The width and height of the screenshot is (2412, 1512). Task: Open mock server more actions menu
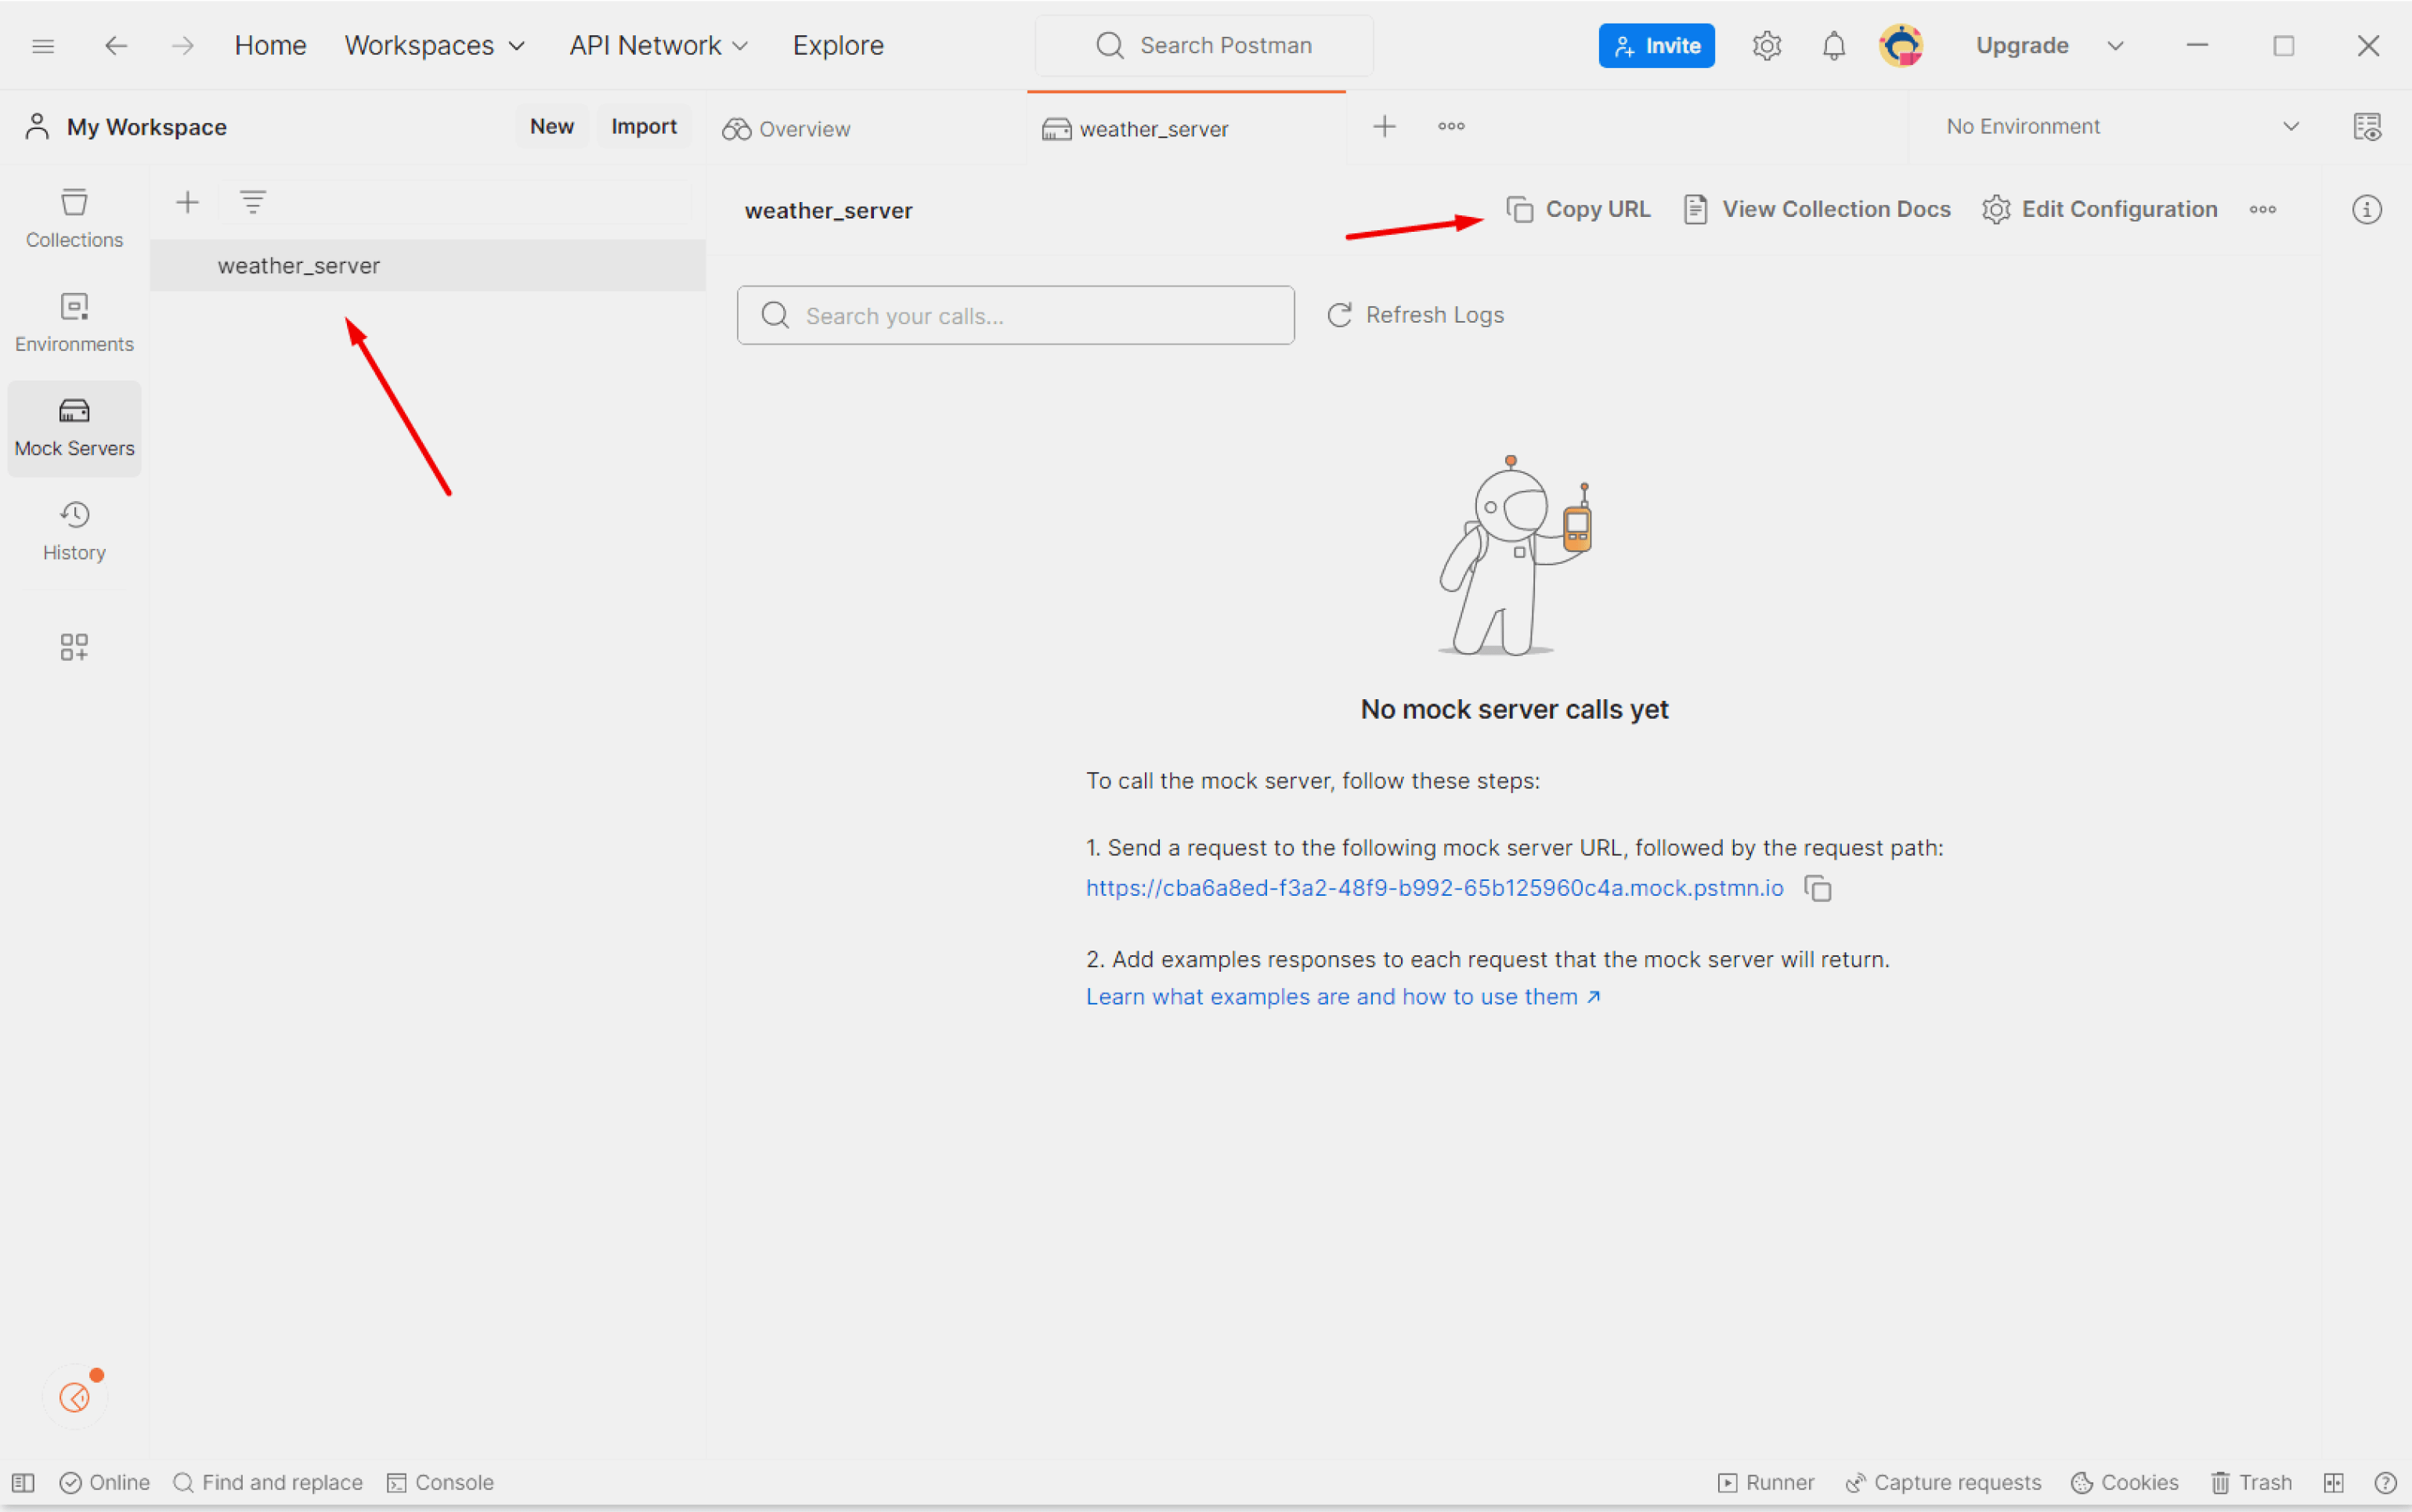2263,210
